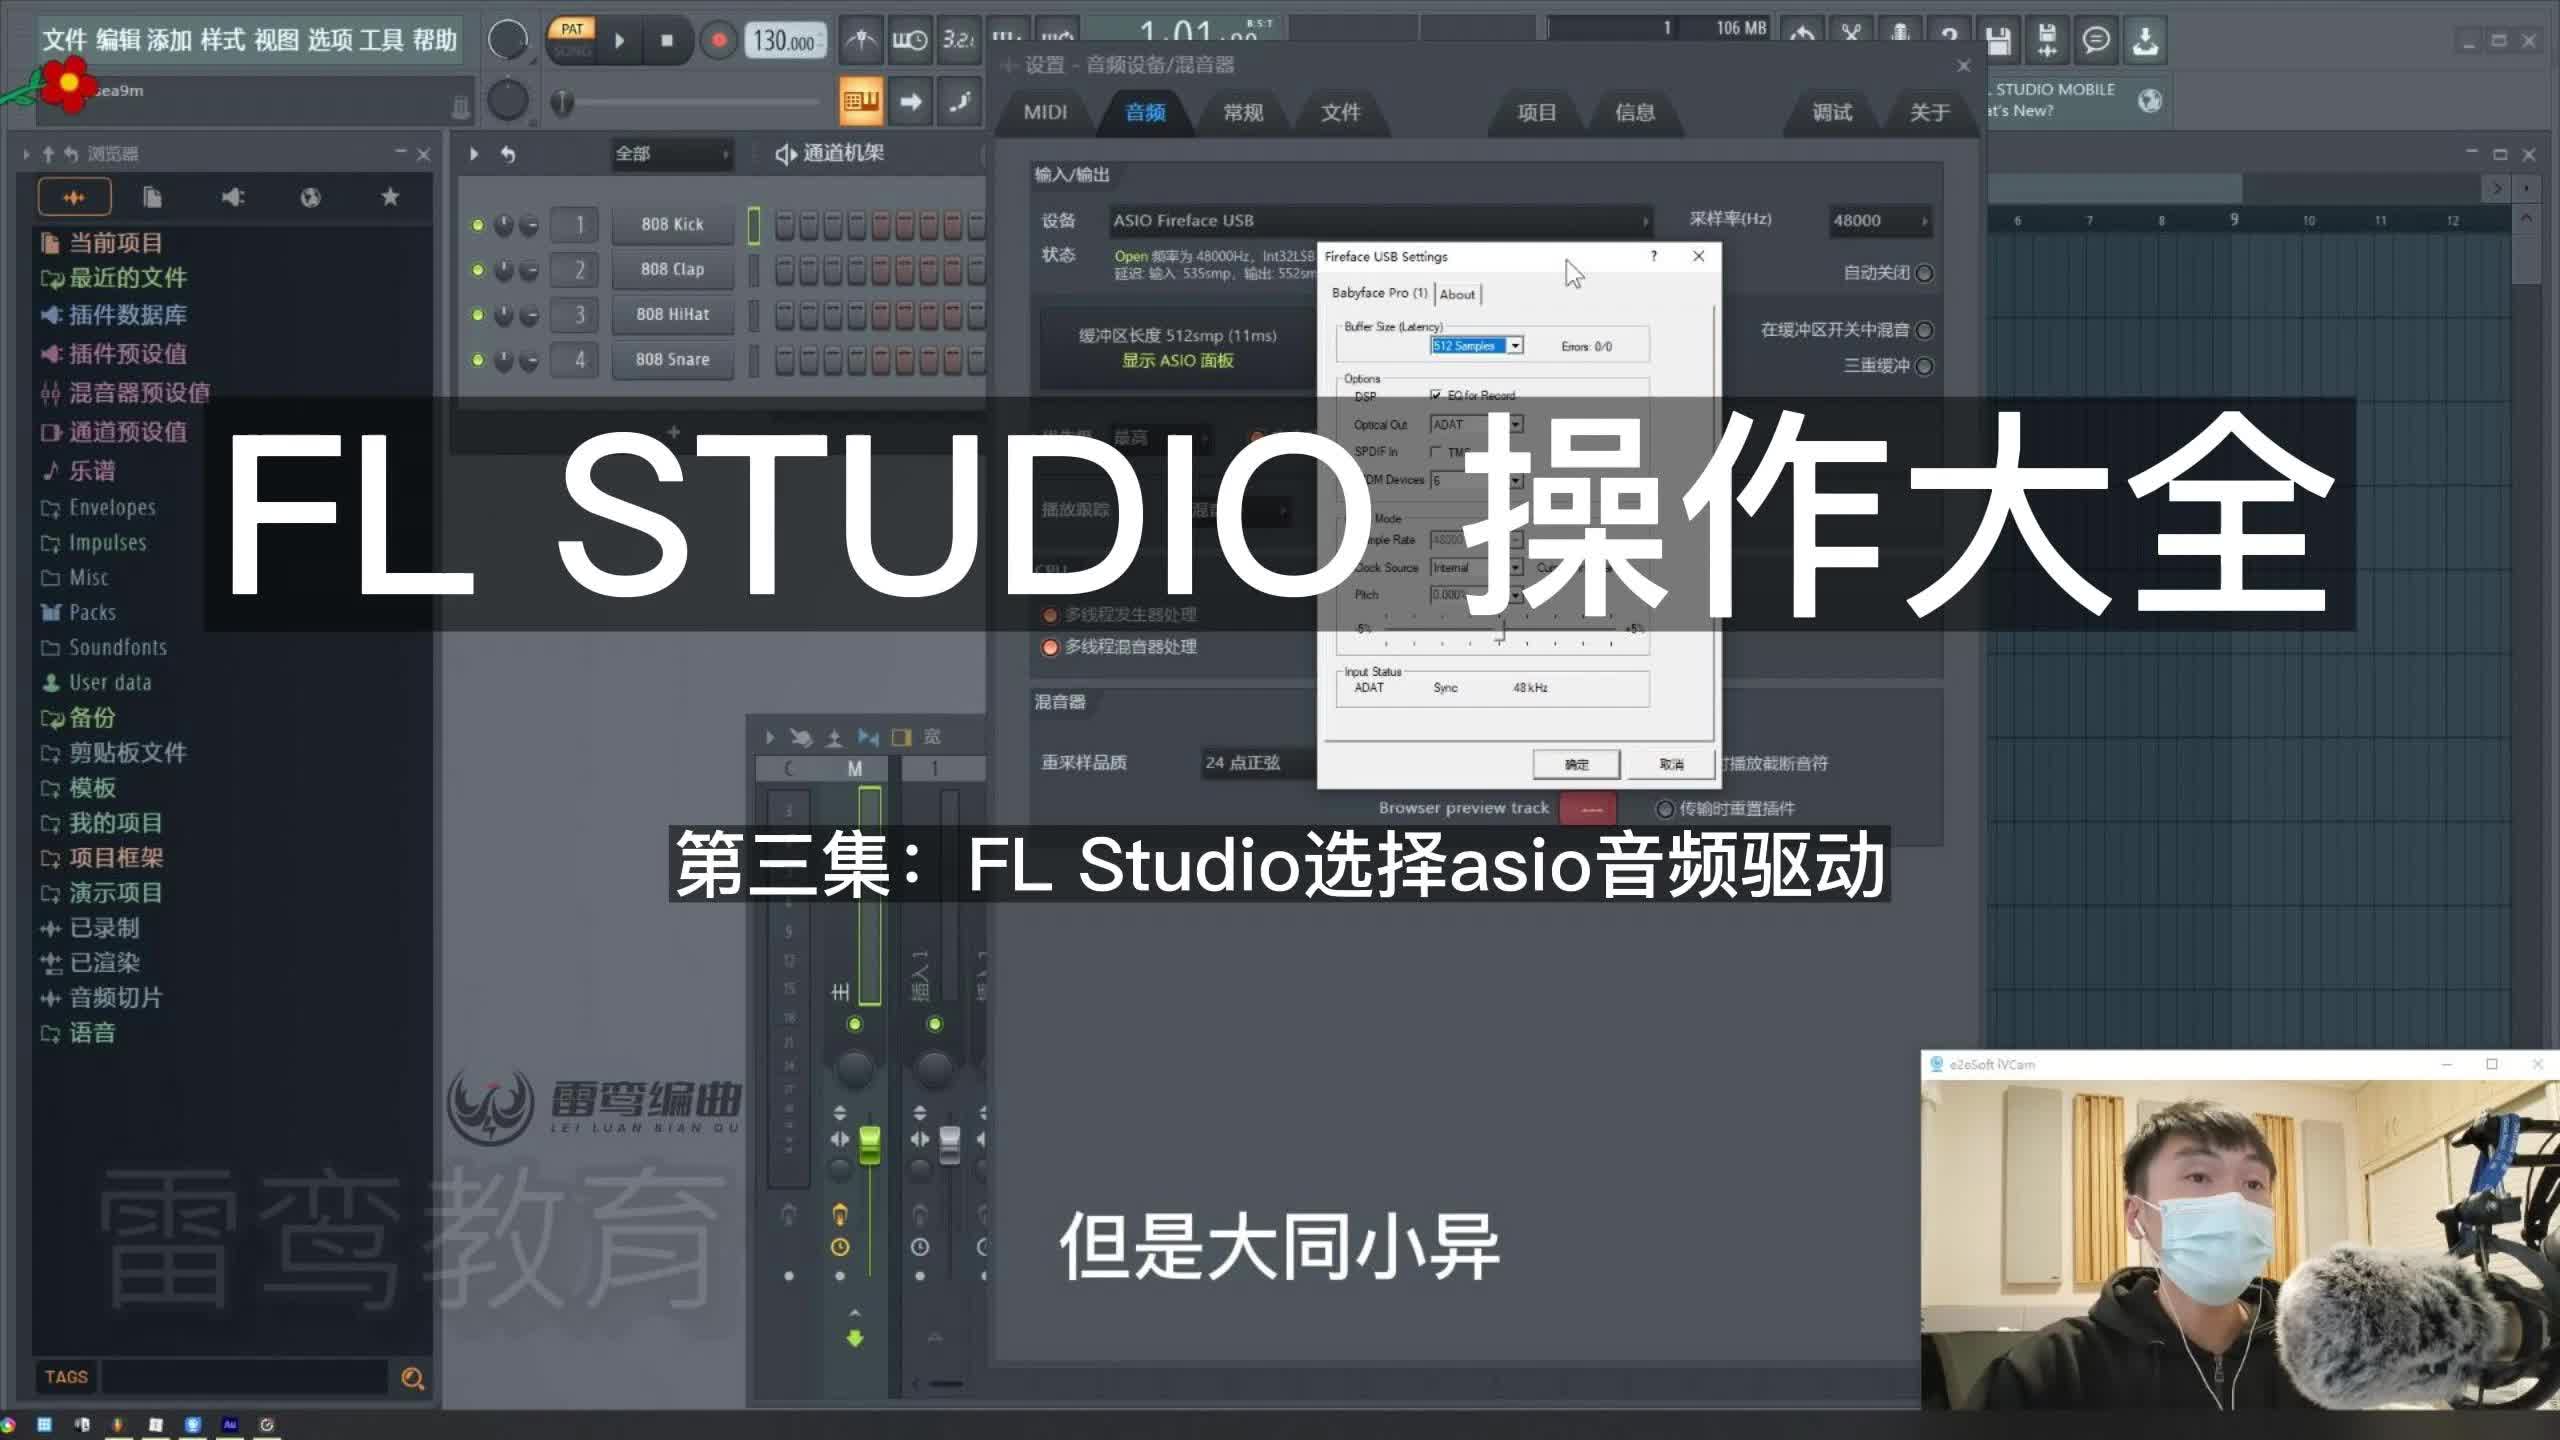The height and width of the screenshot is (1440, 2560).
Task: Click the render/export floppy icon
Action: [2046, 40]
